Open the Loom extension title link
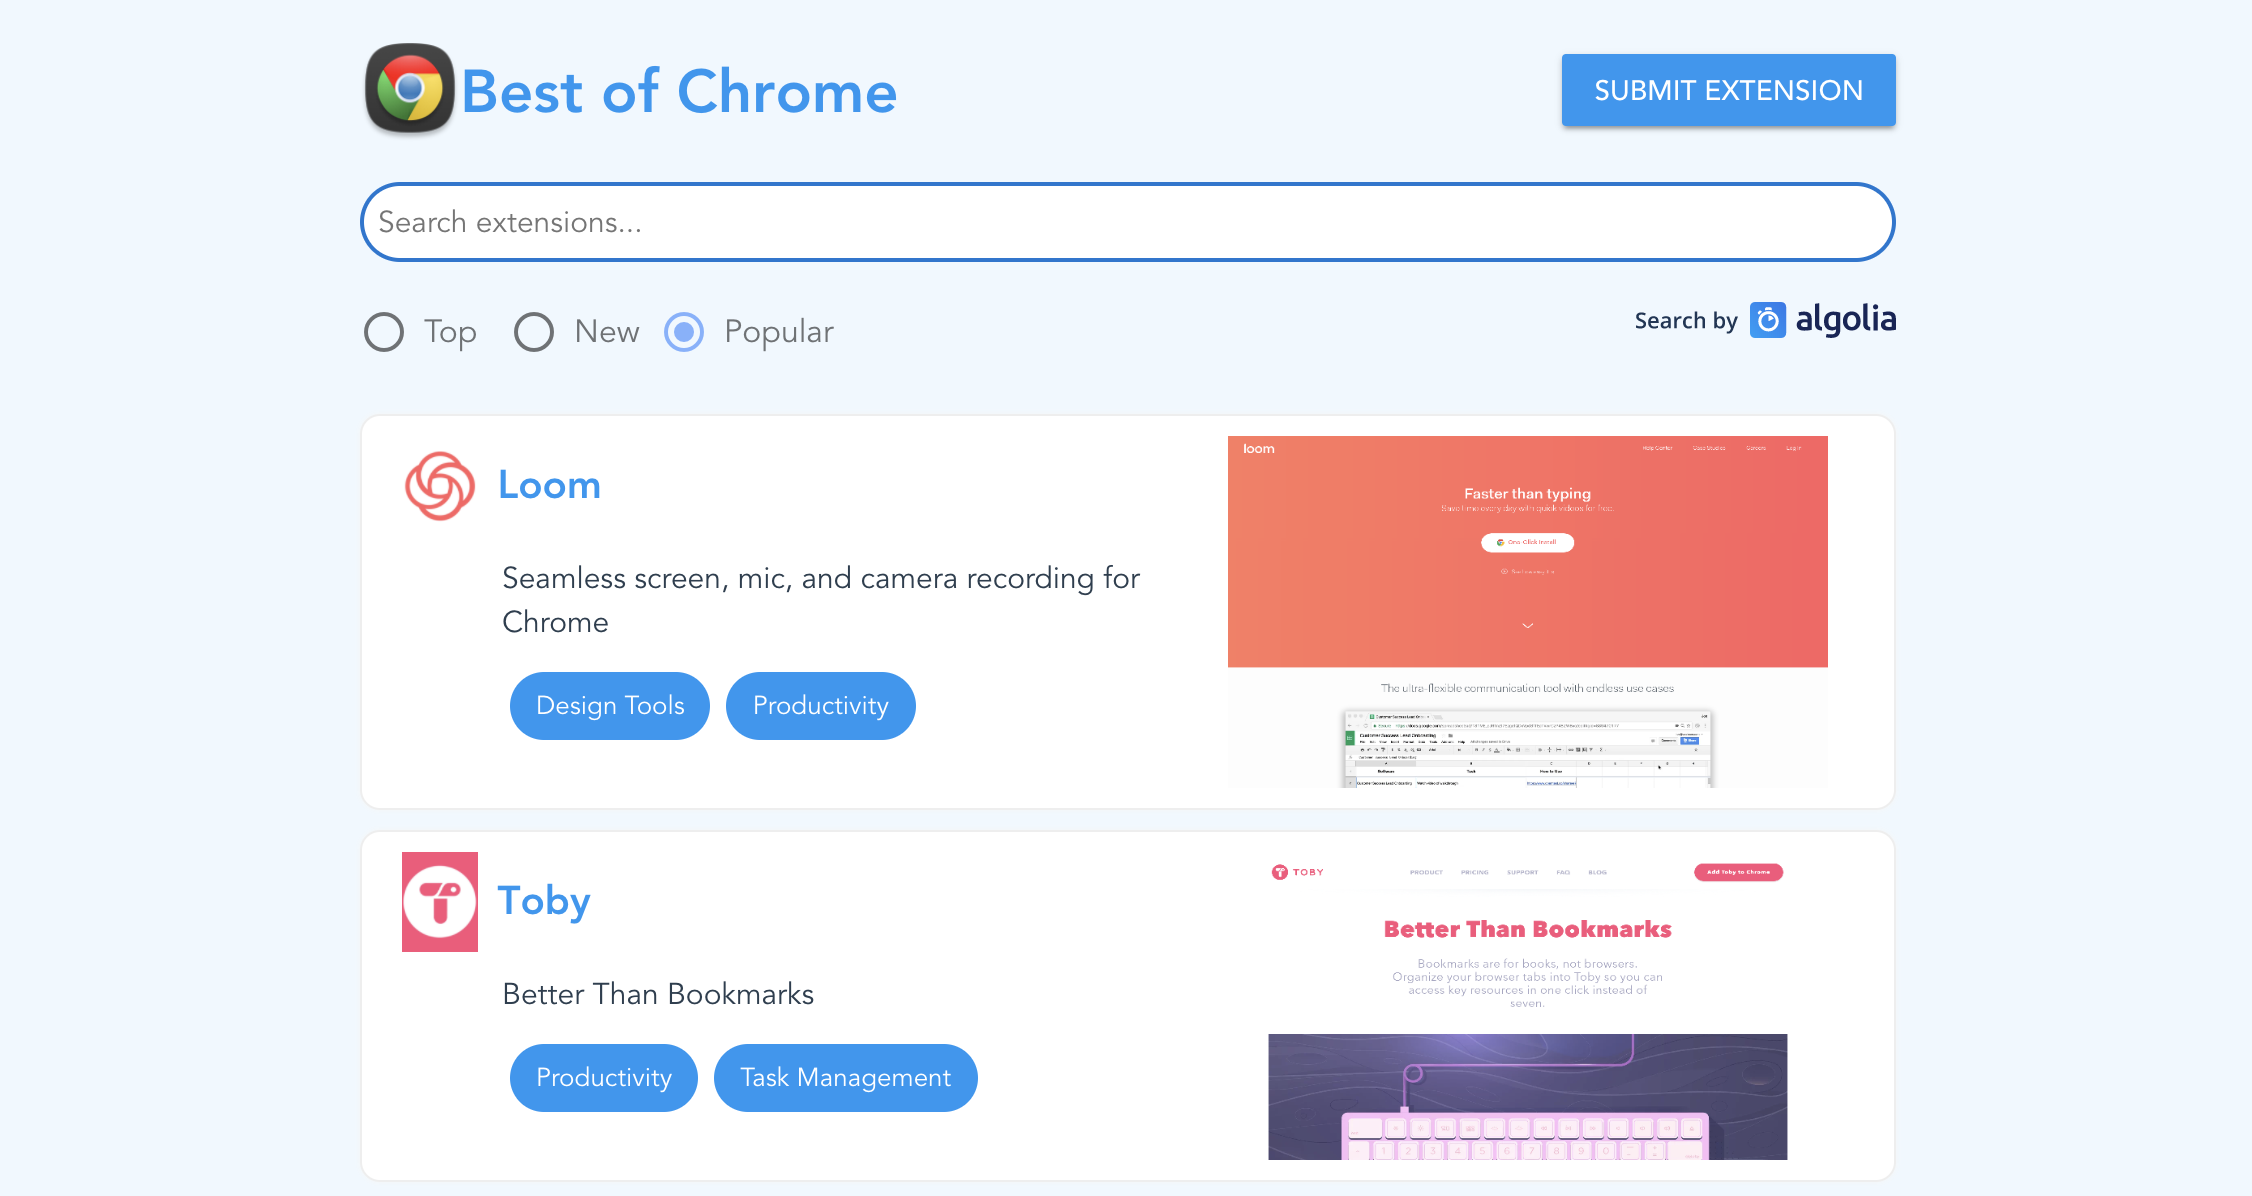Screen dimensions: 2252x1196 click(549, 485)
